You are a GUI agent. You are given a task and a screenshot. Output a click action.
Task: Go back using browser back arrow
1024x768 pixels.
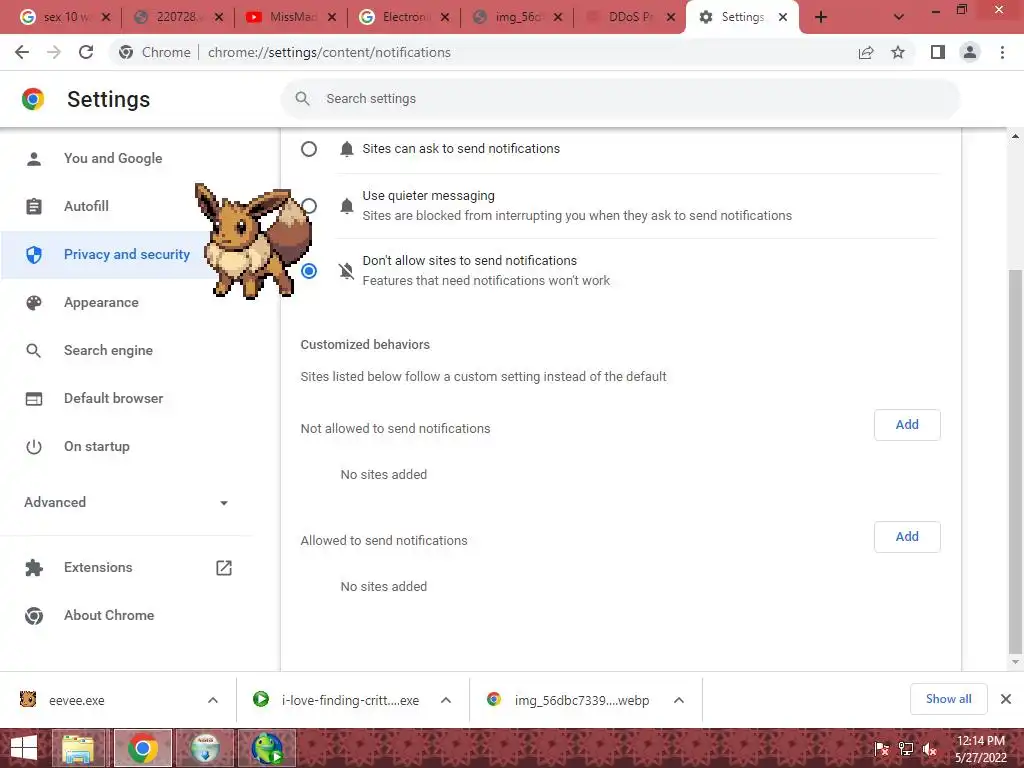point(22,52)
